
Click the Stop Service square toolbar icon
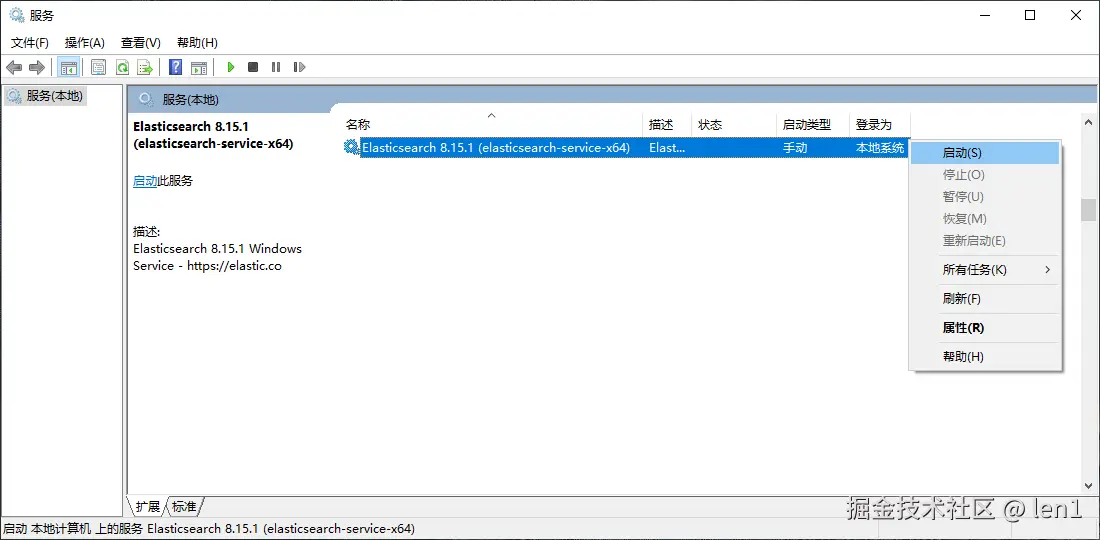[x=253, y=67]
